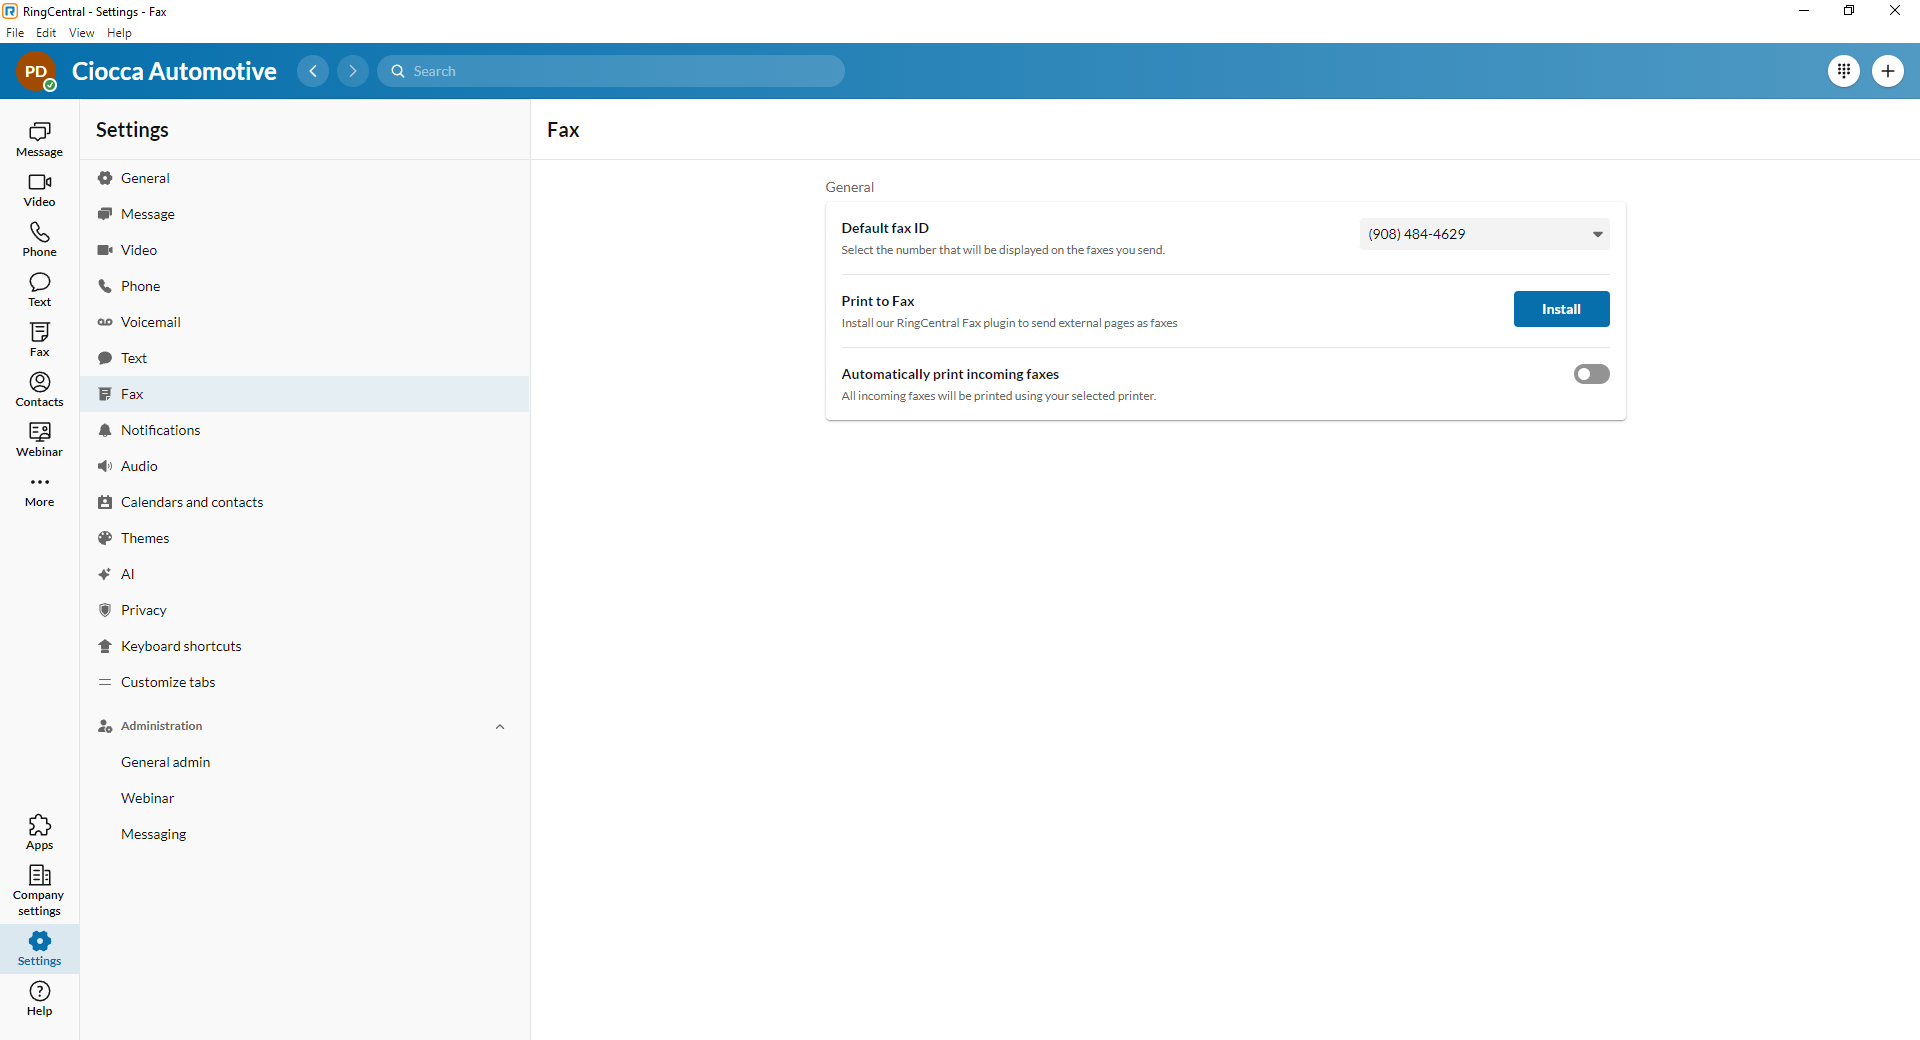This screenshot has width=1920, height=1040.
Task: Open Help in left rail
Action: click(39, 998)
